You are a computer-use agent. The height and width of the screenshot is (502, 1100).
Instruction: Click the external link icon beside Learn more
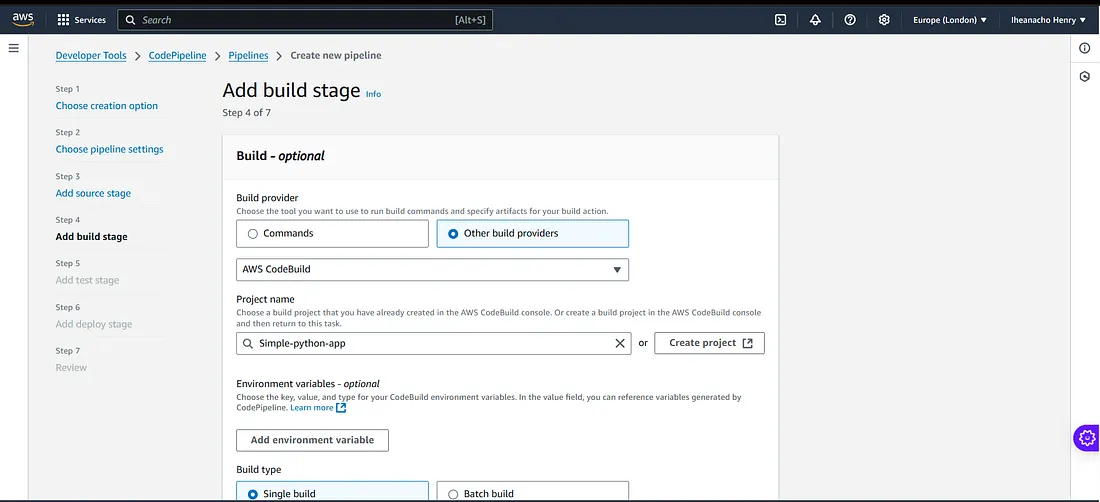coord(341,407)
